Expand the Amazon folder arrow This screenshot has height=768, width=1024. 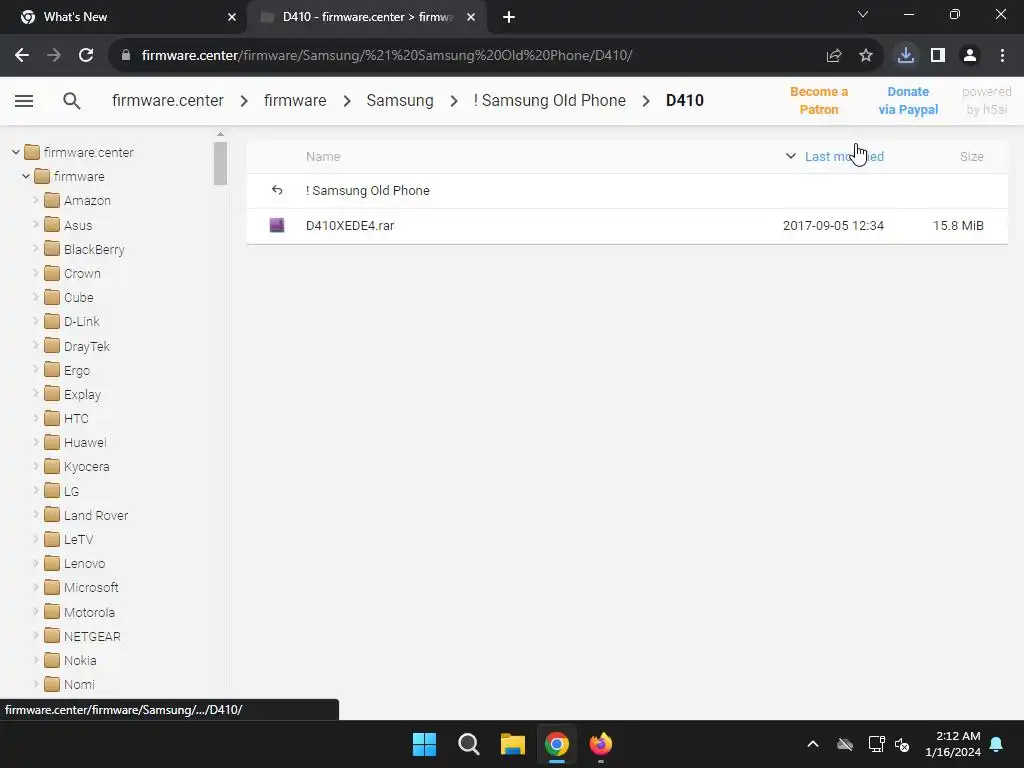pyautogui.click(x=36, y=200)
